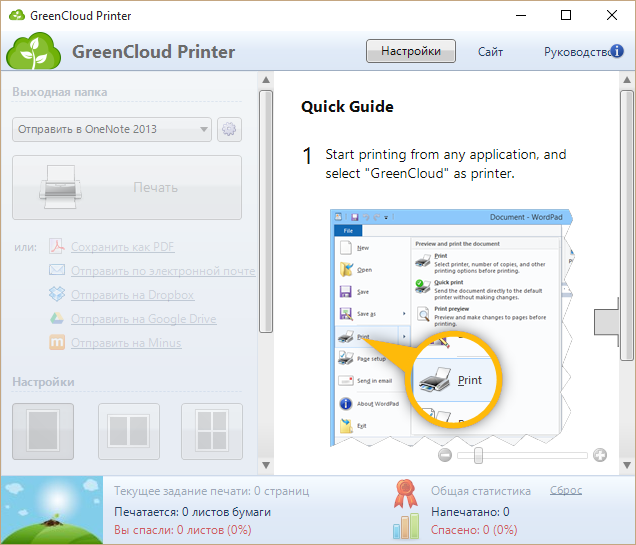Click the Google Drive icon
The width and height of the screenshot is (636, 545).
[56, 319]
